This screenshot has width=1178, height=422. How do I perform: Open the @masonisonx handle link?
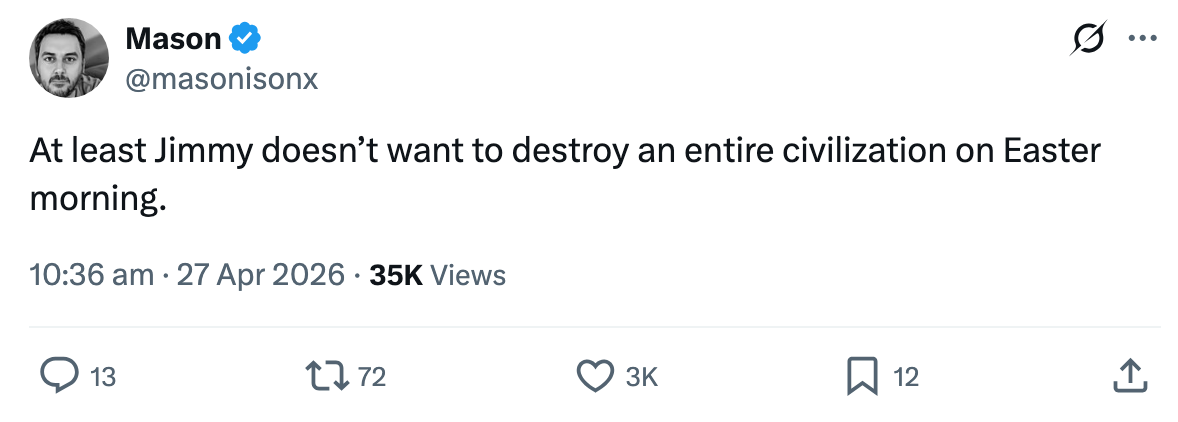tap(221, 79)
